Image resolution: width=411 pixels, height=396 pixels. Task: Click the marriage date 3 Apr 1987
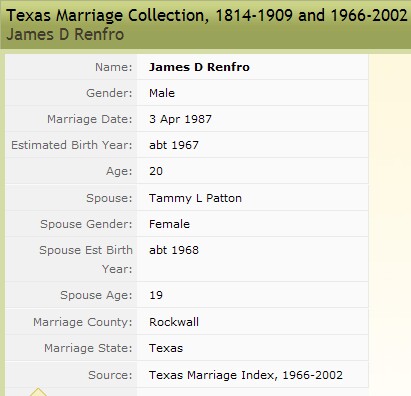pos(180,119)
